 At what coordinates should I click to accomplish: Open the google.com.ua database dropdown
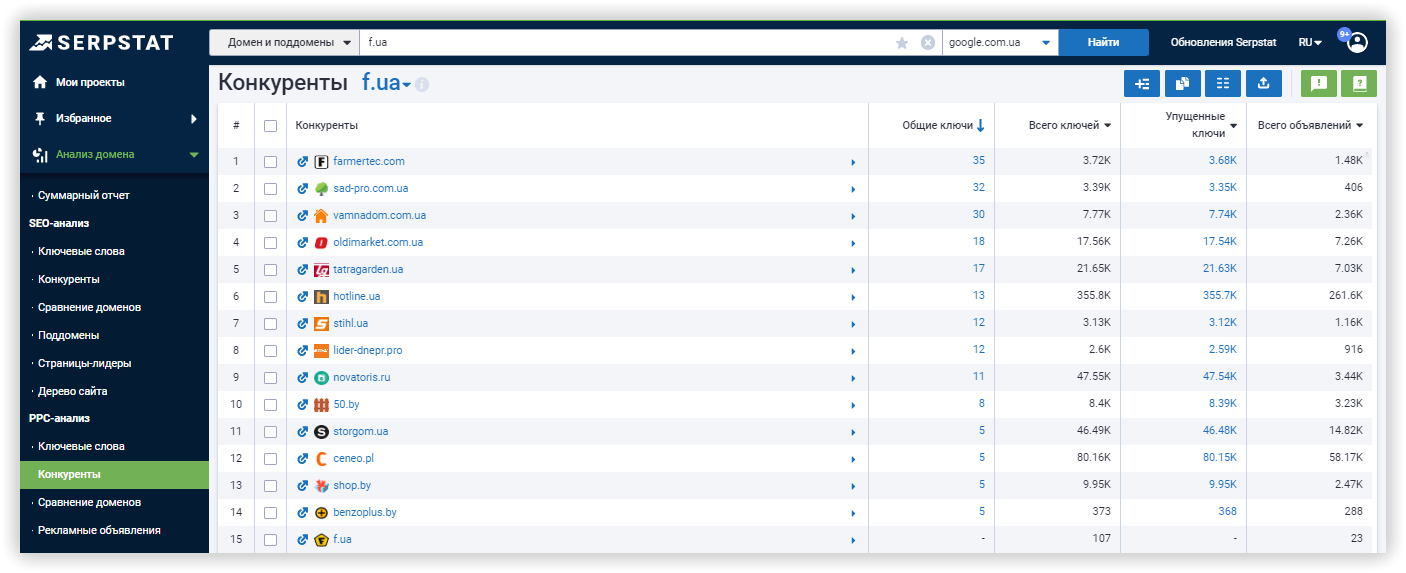[1000, 42]
